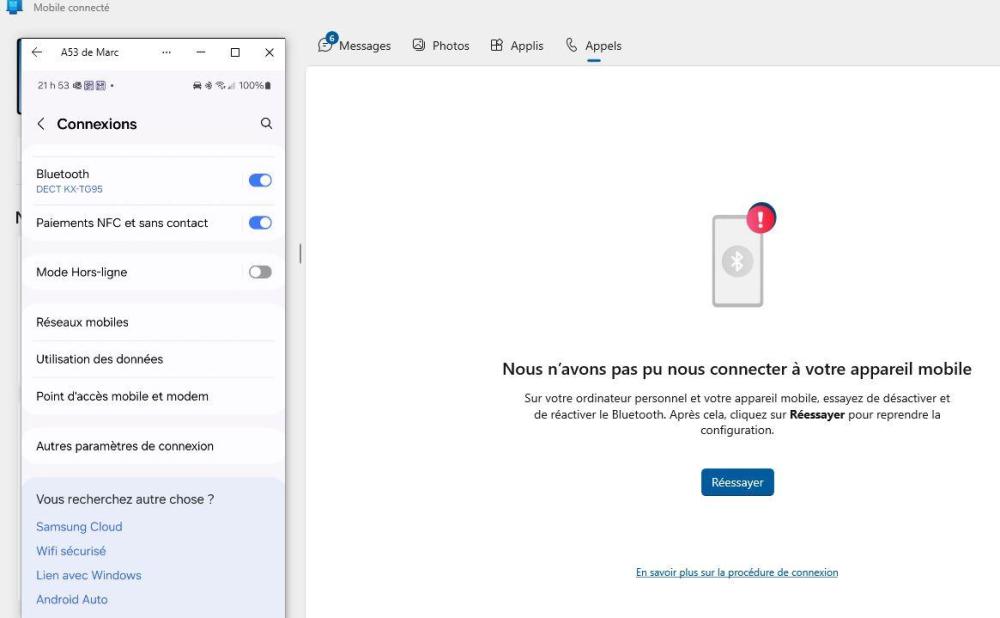Click the back arrow in phone window title bar

(37, 53)
